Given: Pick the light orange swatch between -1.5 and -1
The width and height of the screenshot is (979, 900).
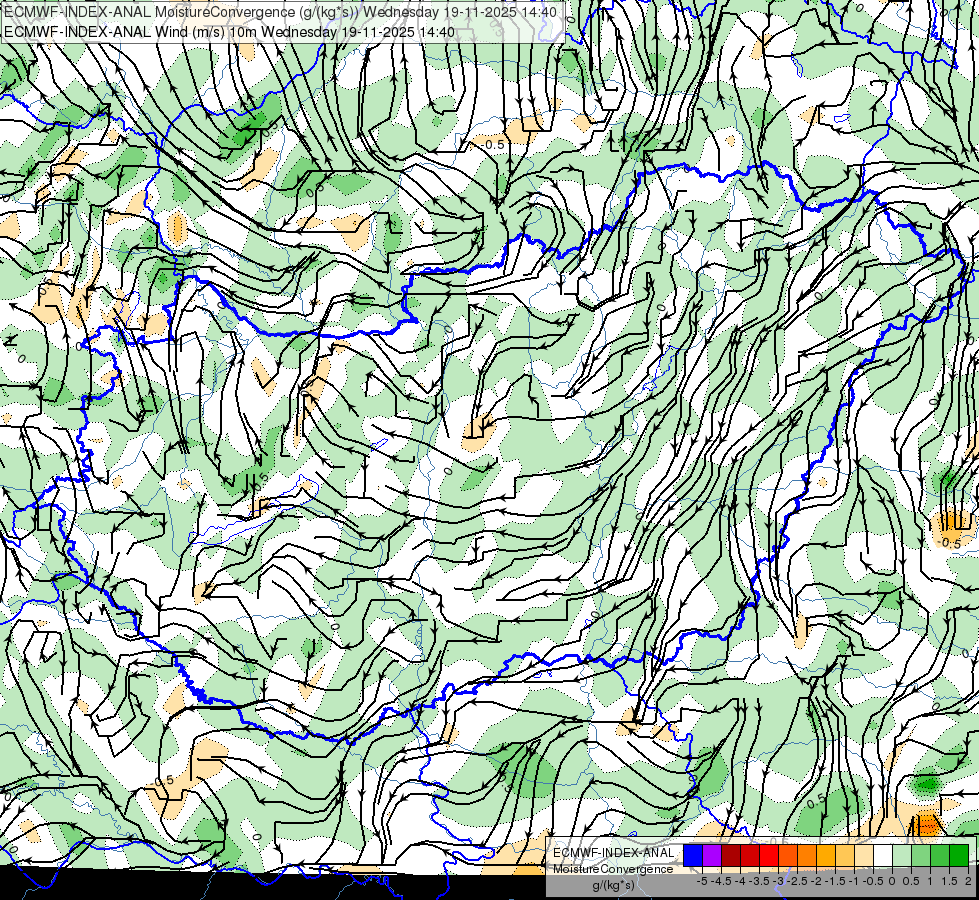Looking at the screenshot, I should click(845, 855).
